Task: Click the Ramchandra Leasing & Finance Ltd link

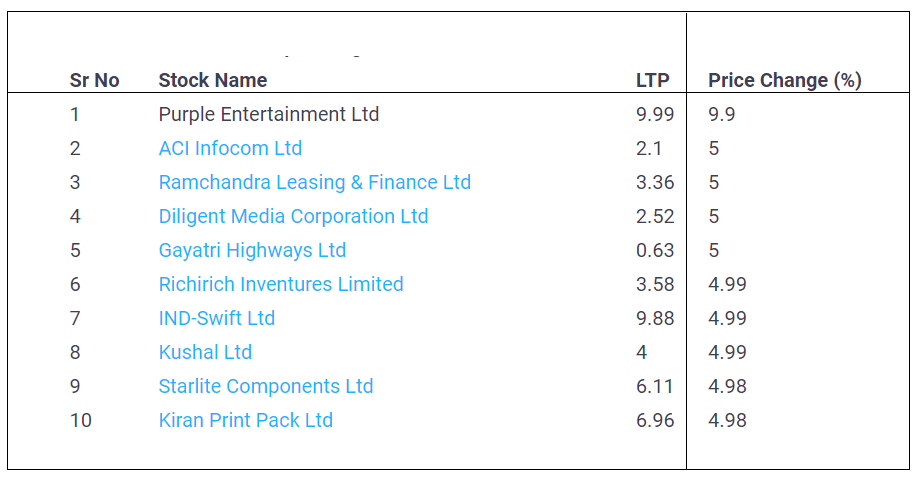Action: pos(314,182)
